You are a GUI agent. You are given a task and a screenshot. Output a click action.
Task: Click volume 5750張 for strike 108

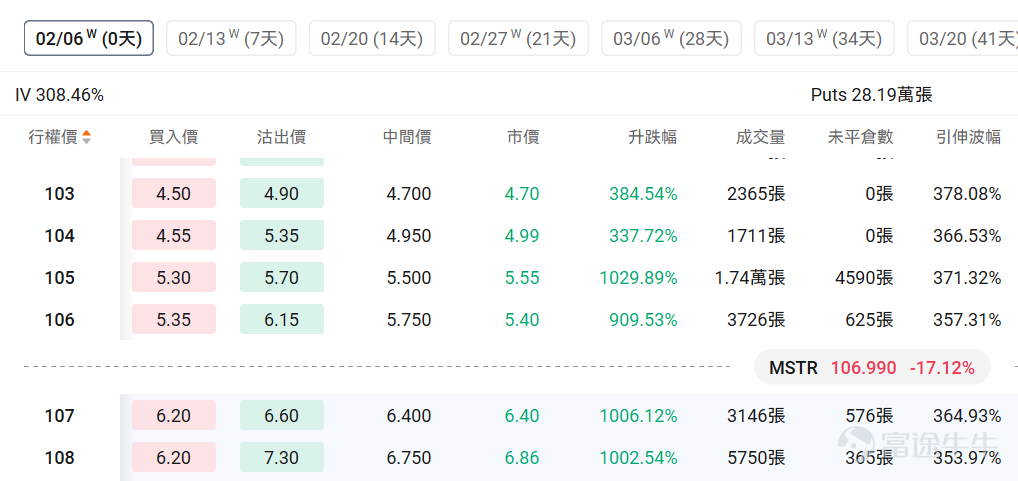tap(754, 458)
